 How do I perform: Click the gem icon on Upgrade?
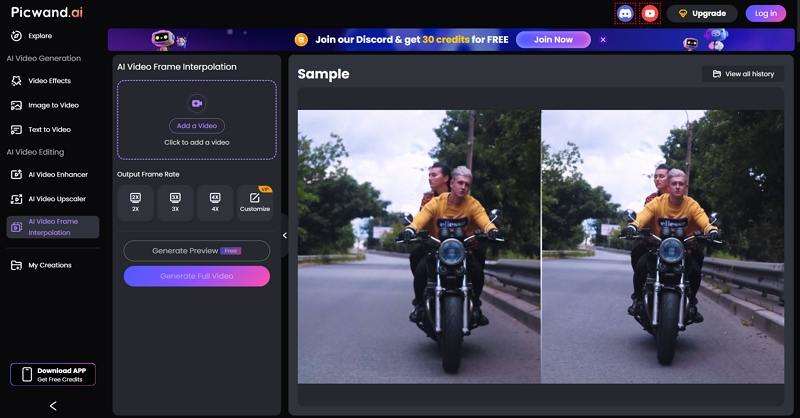click(683, 14)
